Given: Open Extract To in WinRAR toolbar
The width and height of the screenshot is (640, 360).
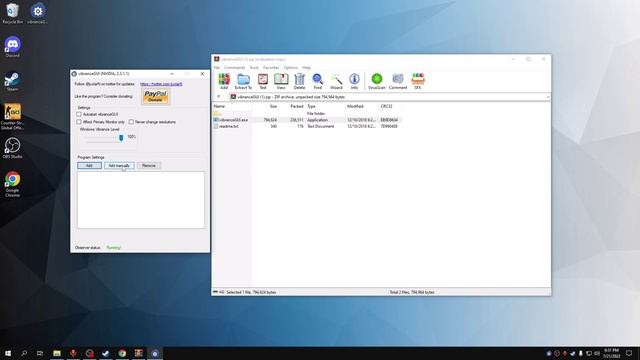Looking at the screenshot, I should tap(243, 81).
